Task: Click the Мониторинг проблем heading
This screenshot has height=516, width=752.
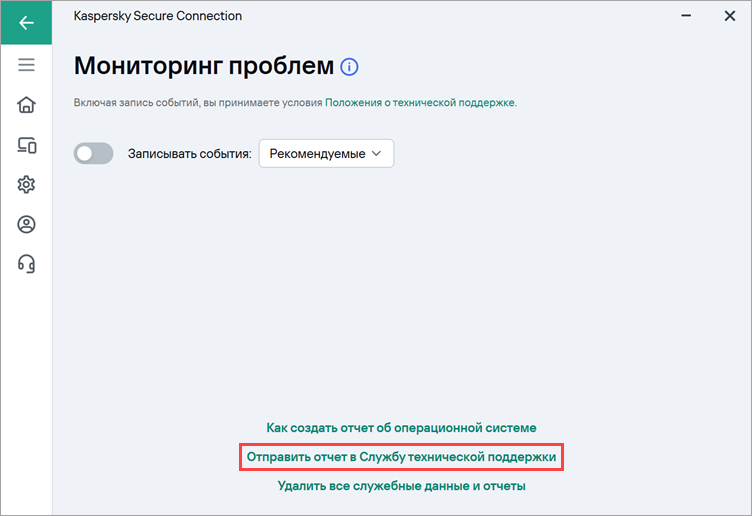Action: pos(204,66)
